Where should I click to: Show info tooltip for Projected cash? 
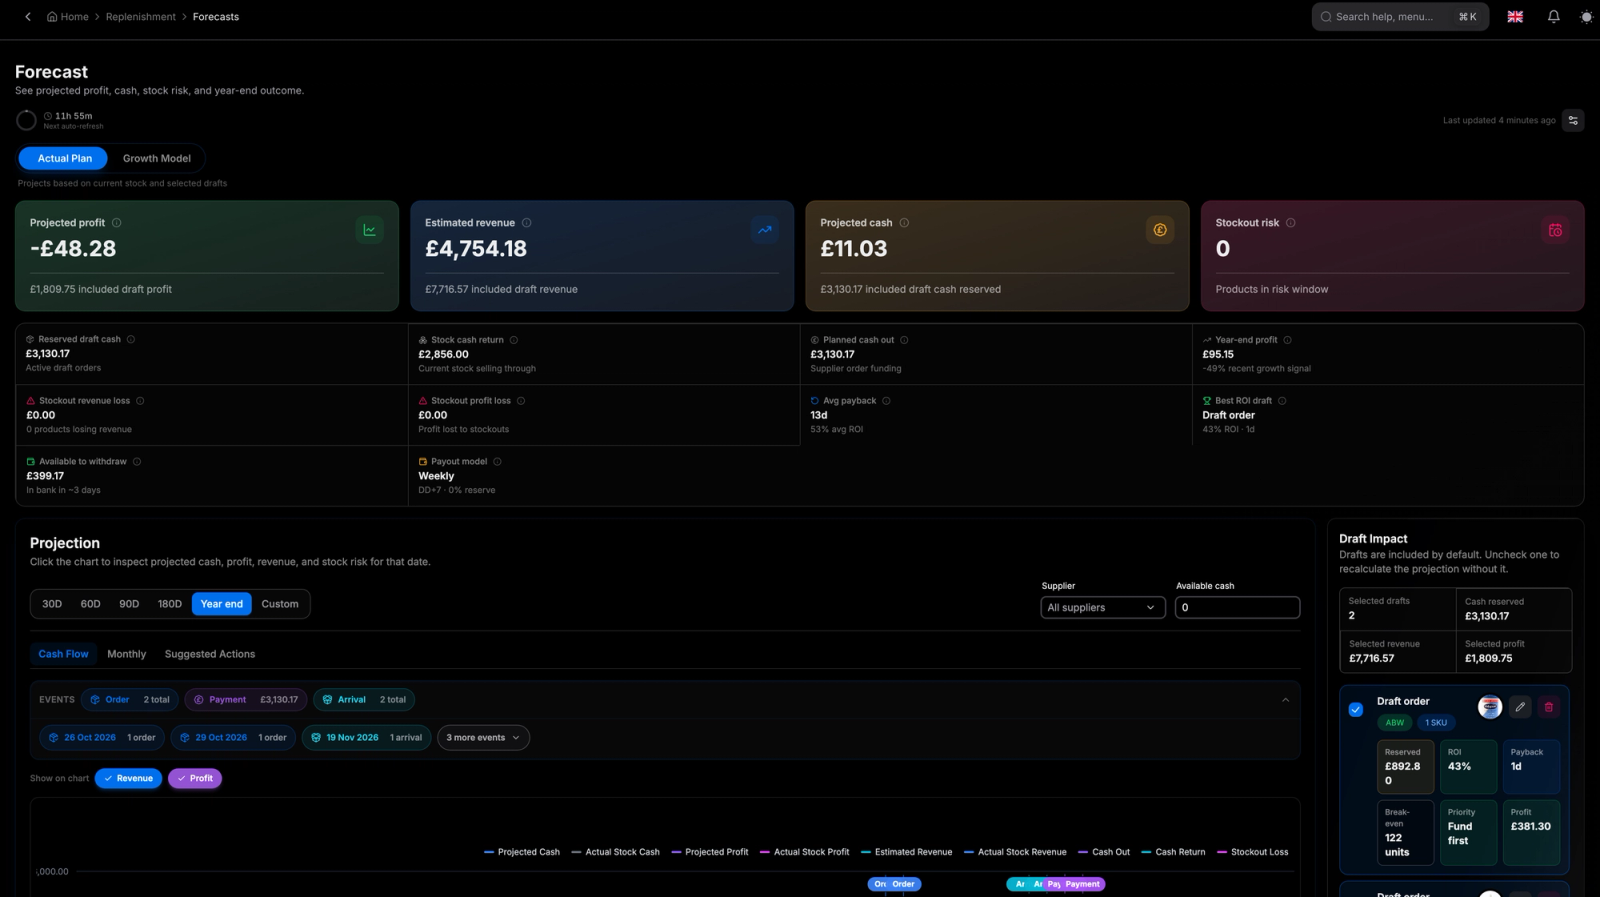click(x=904, y=223)
